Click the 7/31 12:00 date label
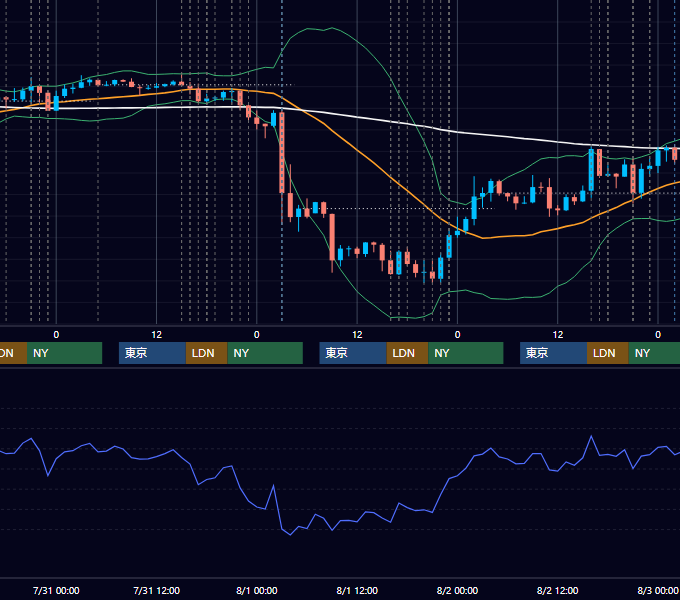 (156, 590)
